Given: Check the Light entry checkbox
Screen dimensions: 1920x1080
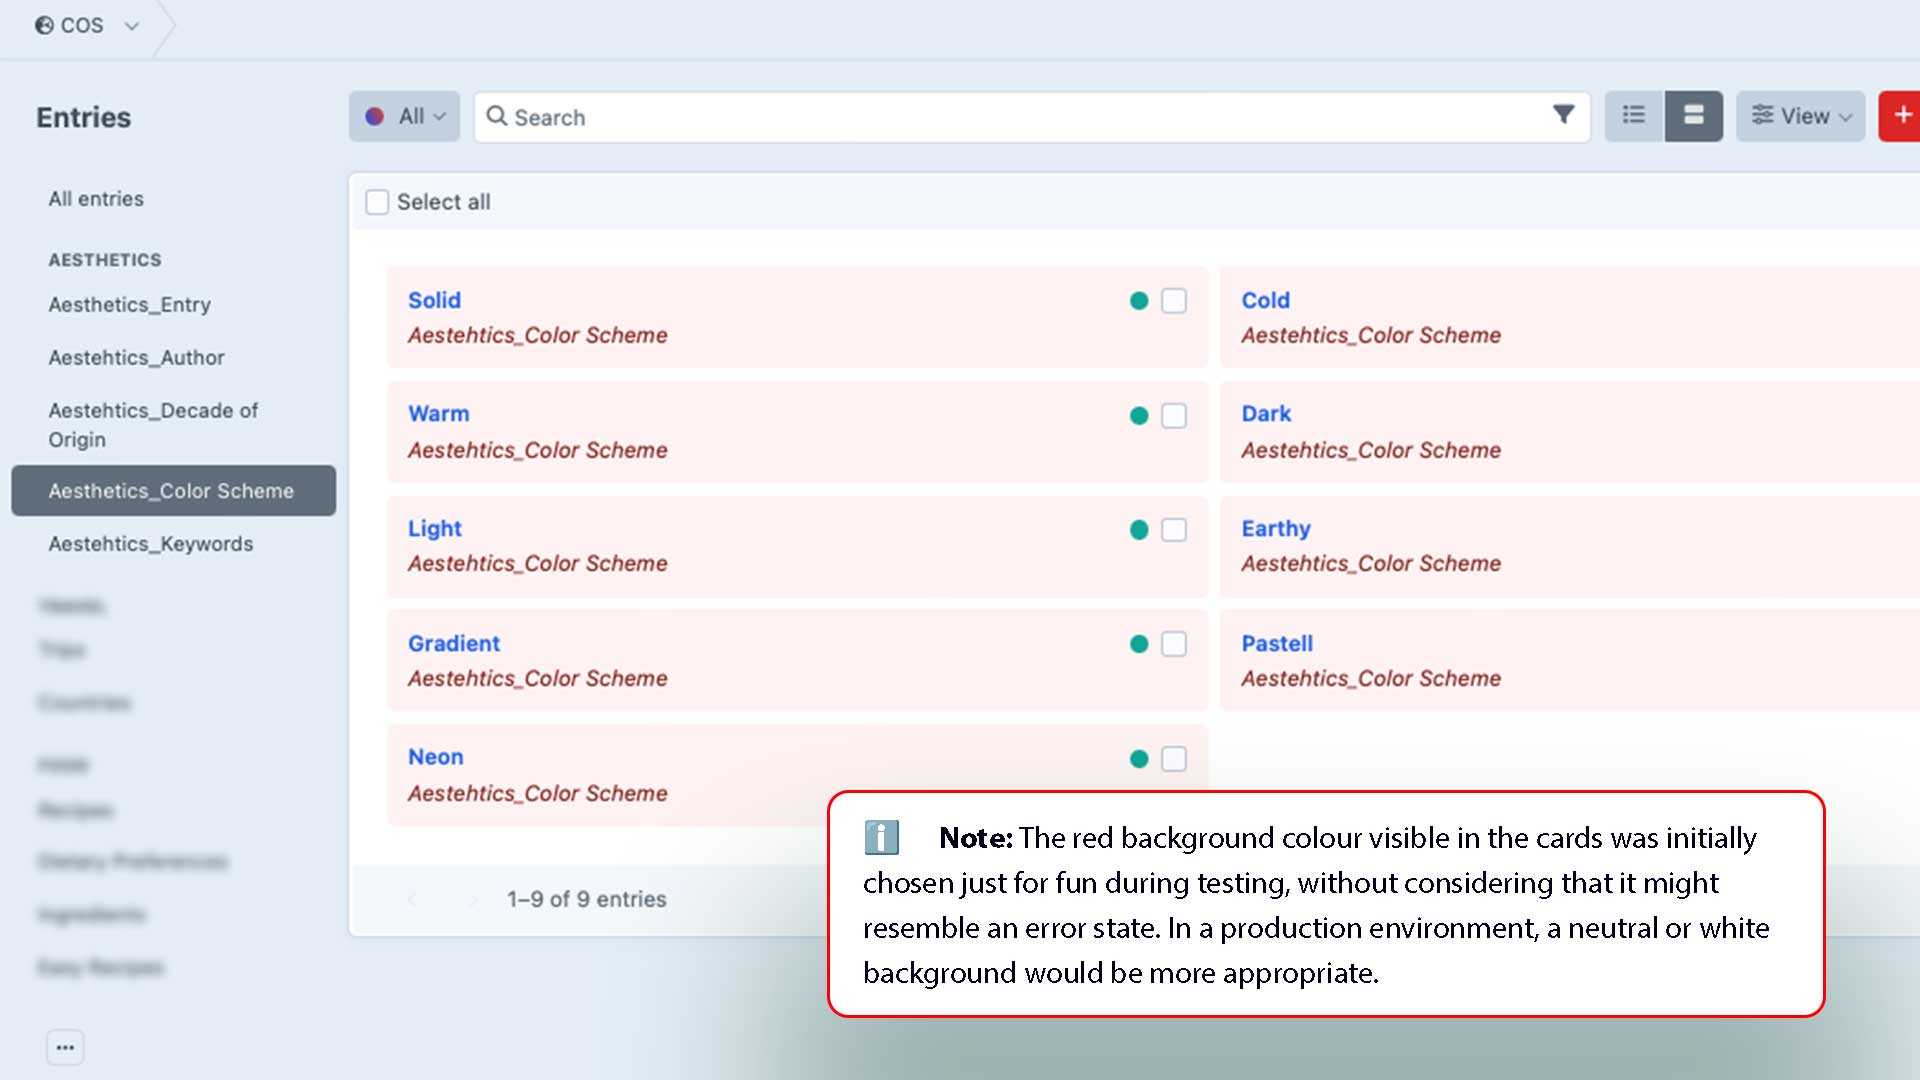Looking at the screenshot, I should [x=1174, y=530].
